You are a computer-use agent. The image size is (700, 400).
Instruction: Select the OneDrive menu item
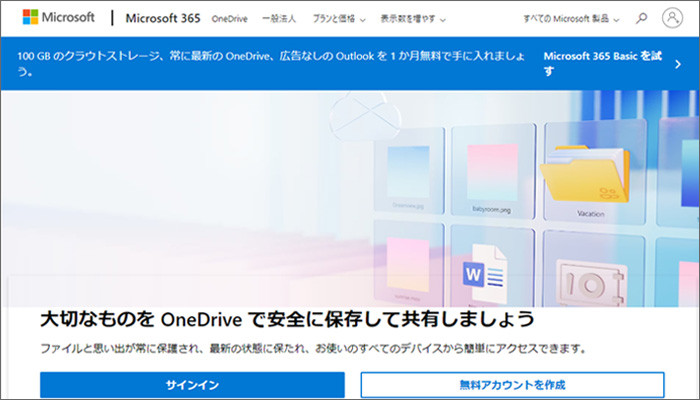[229, 19]
